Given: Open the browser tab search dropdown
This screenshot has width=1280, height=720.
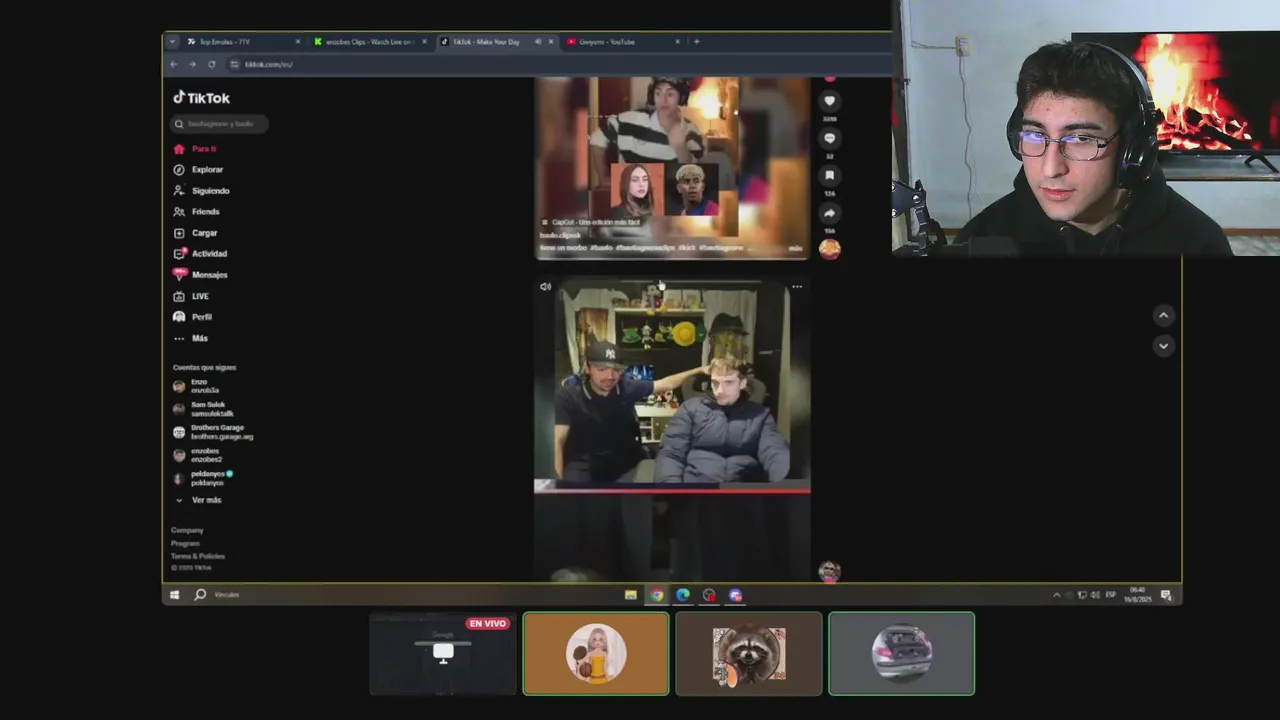Looking at the screenshot, I should click(172, 42).
